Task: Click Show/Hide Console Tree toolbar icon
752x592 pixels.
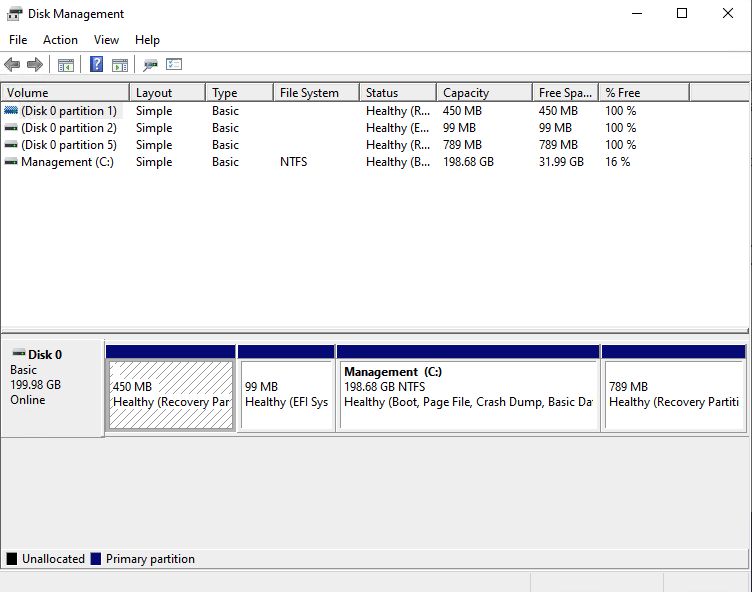Action: 66,65
